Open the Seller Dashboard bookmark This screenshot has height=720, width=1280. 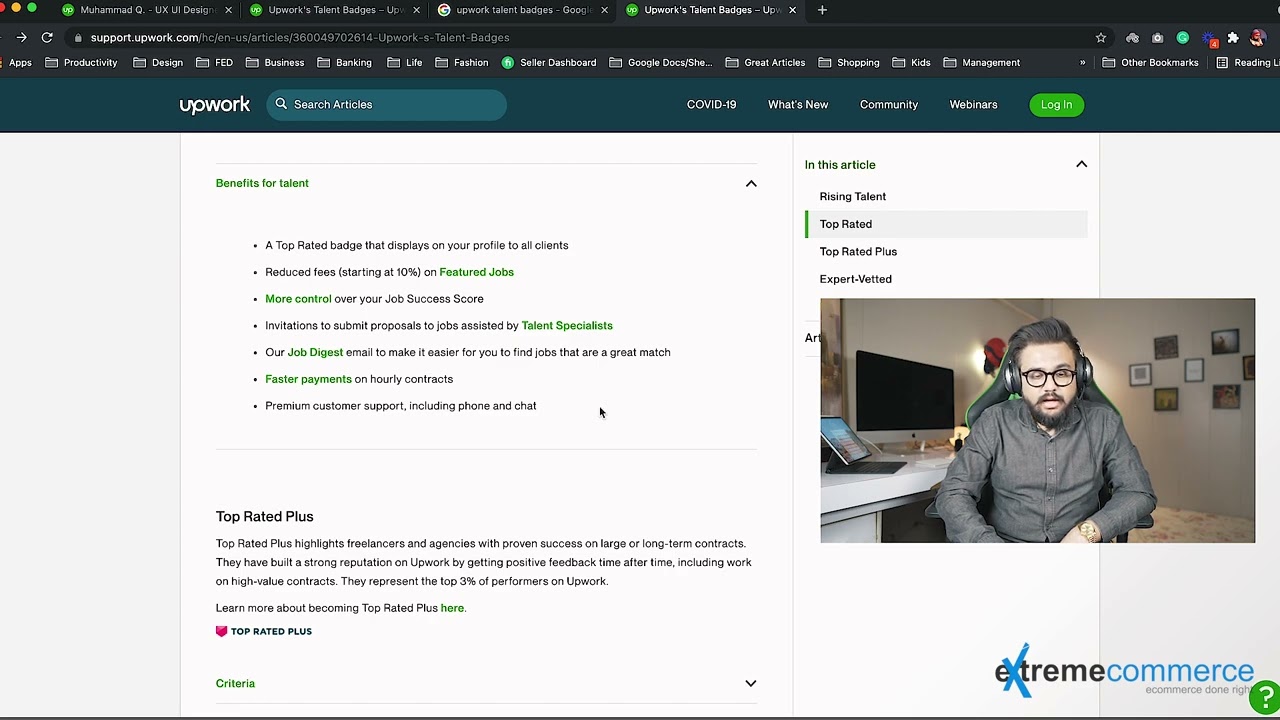pos(549,62)
